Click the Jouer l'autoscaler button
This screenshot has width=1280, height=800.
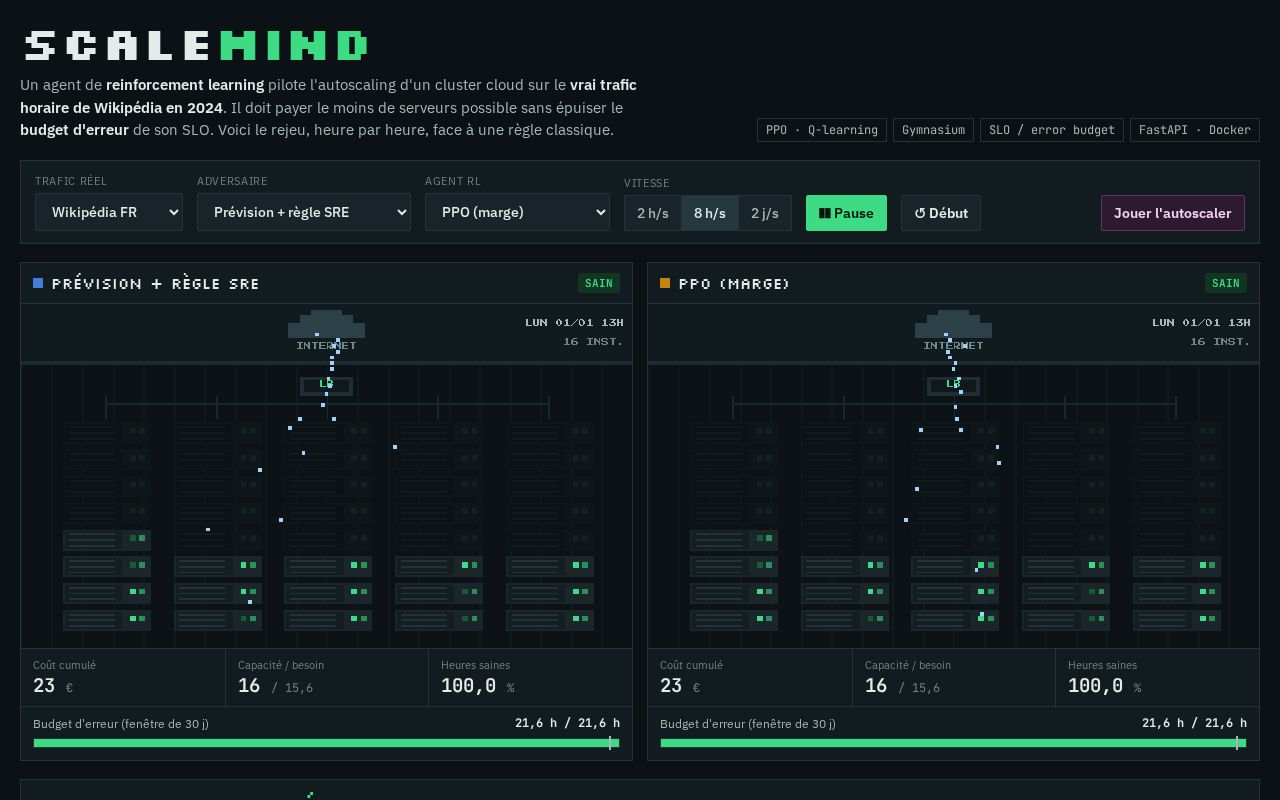[1173, 213]
